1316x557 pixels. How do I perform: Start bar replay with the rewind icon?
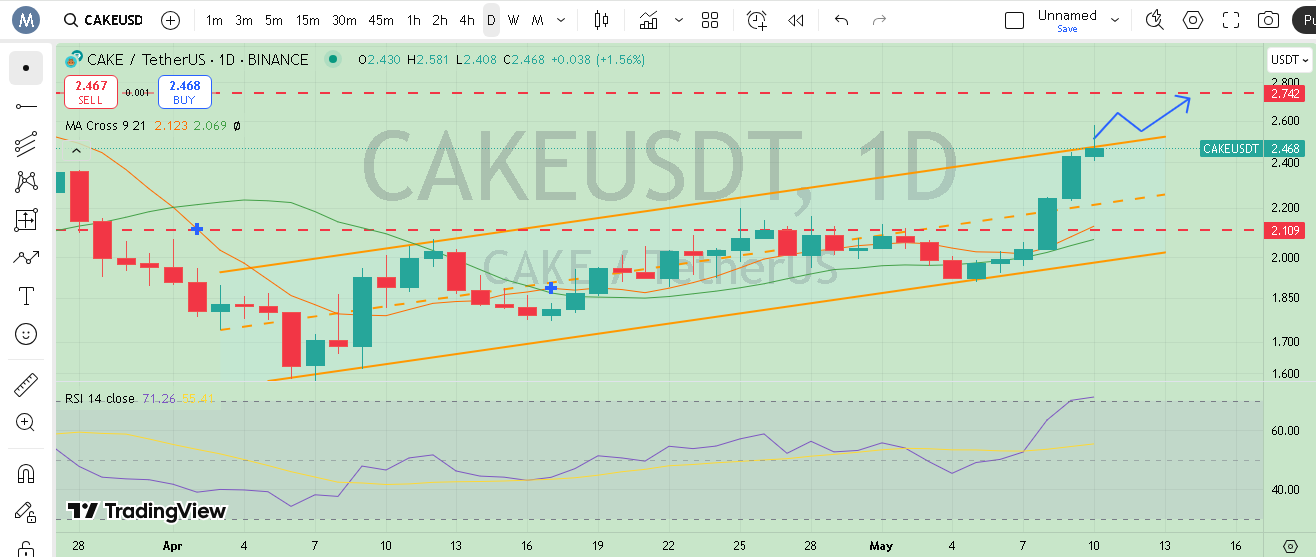click(796, 20)
